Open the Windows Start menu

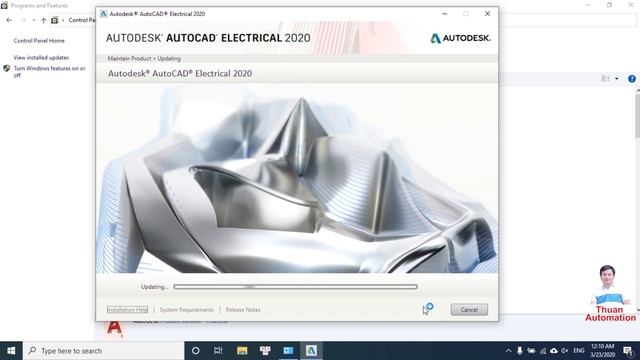11,351
